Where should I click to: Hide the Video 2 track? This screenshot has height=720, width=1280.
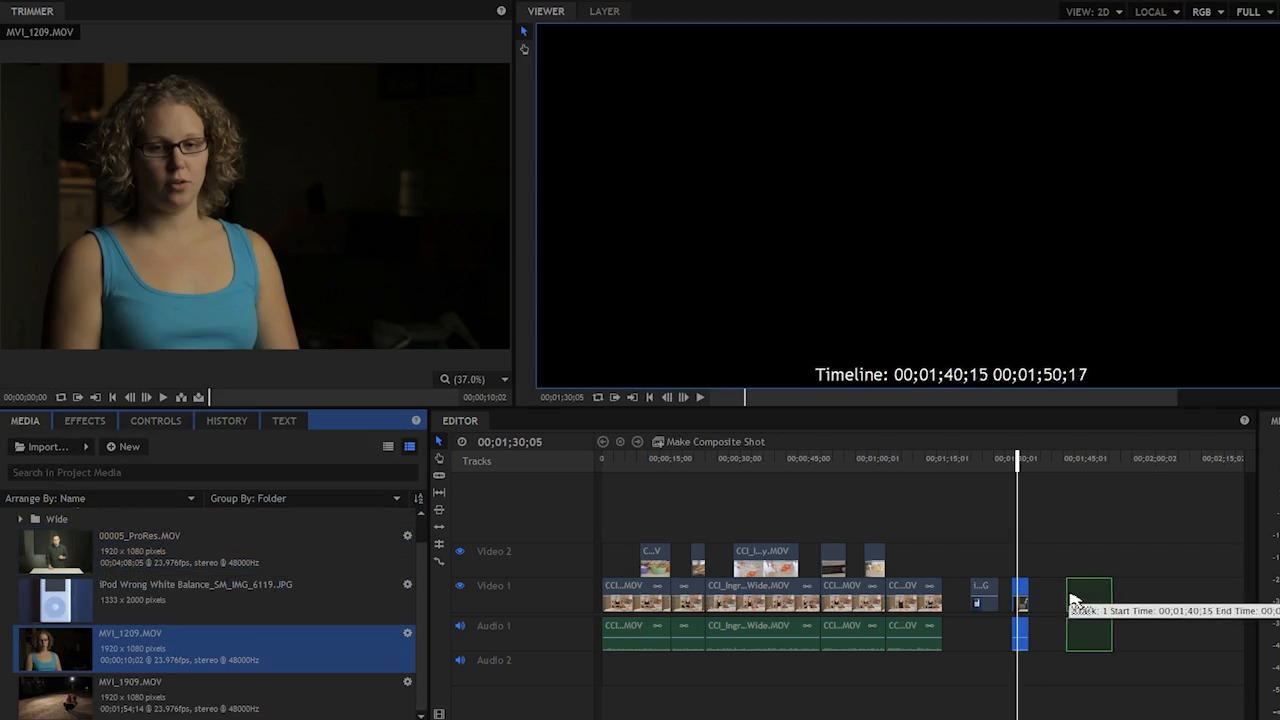click(460, 551)
